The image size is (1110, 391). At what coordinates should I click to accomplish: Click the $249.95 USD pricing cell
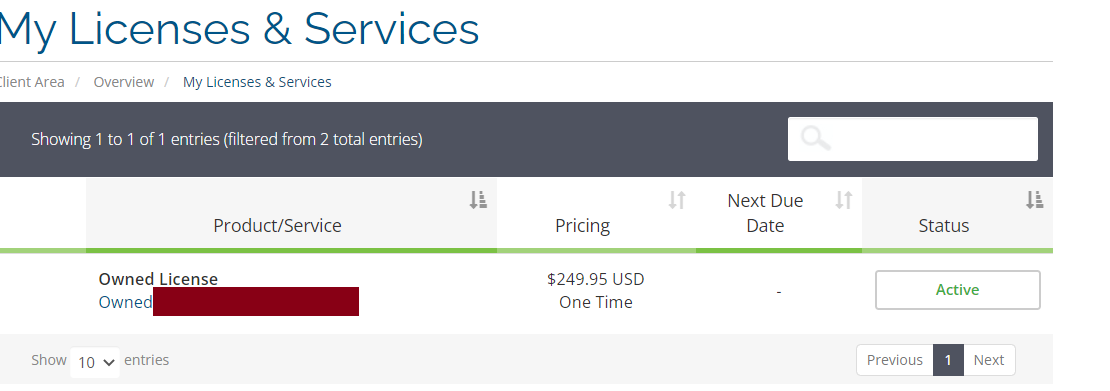[596, 279]
